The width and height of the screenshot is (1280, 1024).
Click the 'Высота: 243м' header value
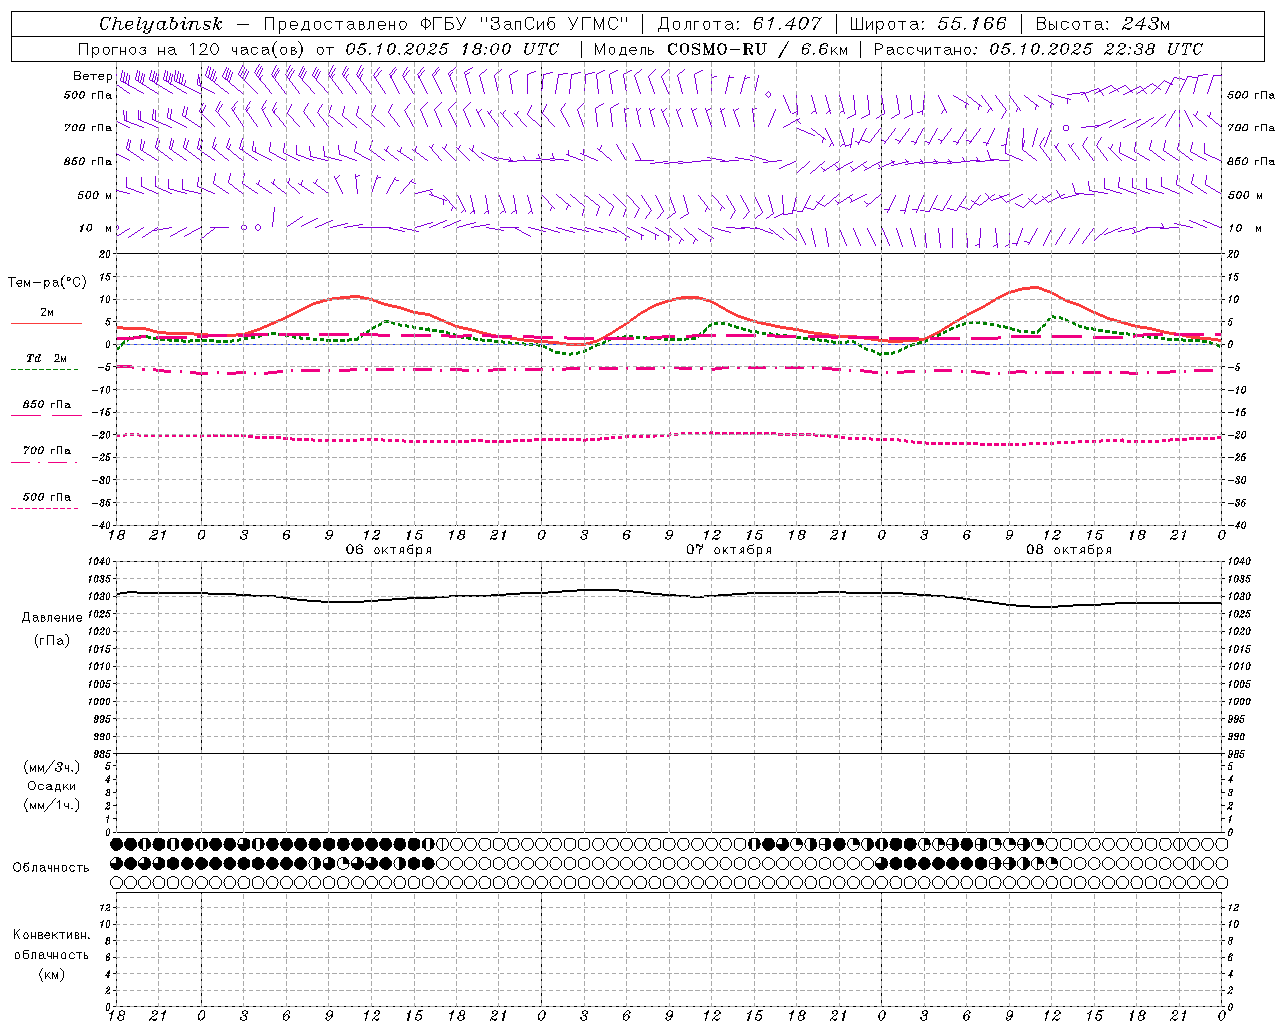click(1103, 24)
